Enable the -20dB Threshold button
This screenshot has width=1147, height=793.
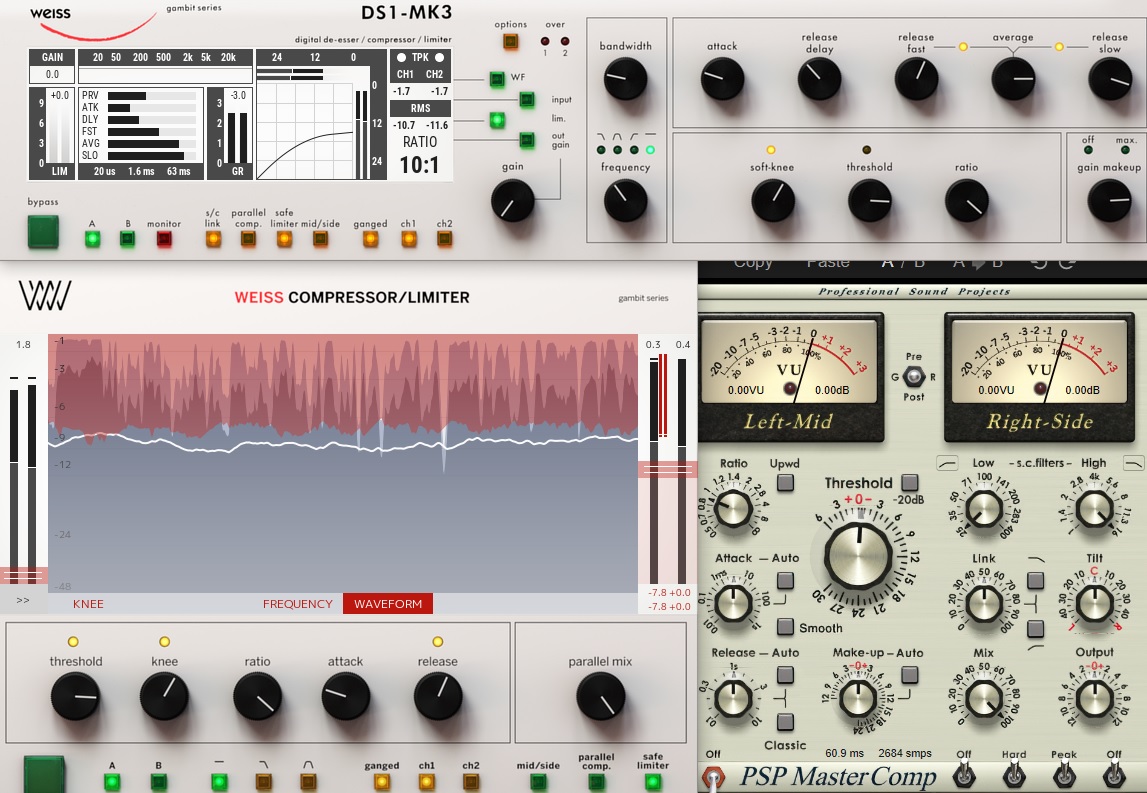910,482
